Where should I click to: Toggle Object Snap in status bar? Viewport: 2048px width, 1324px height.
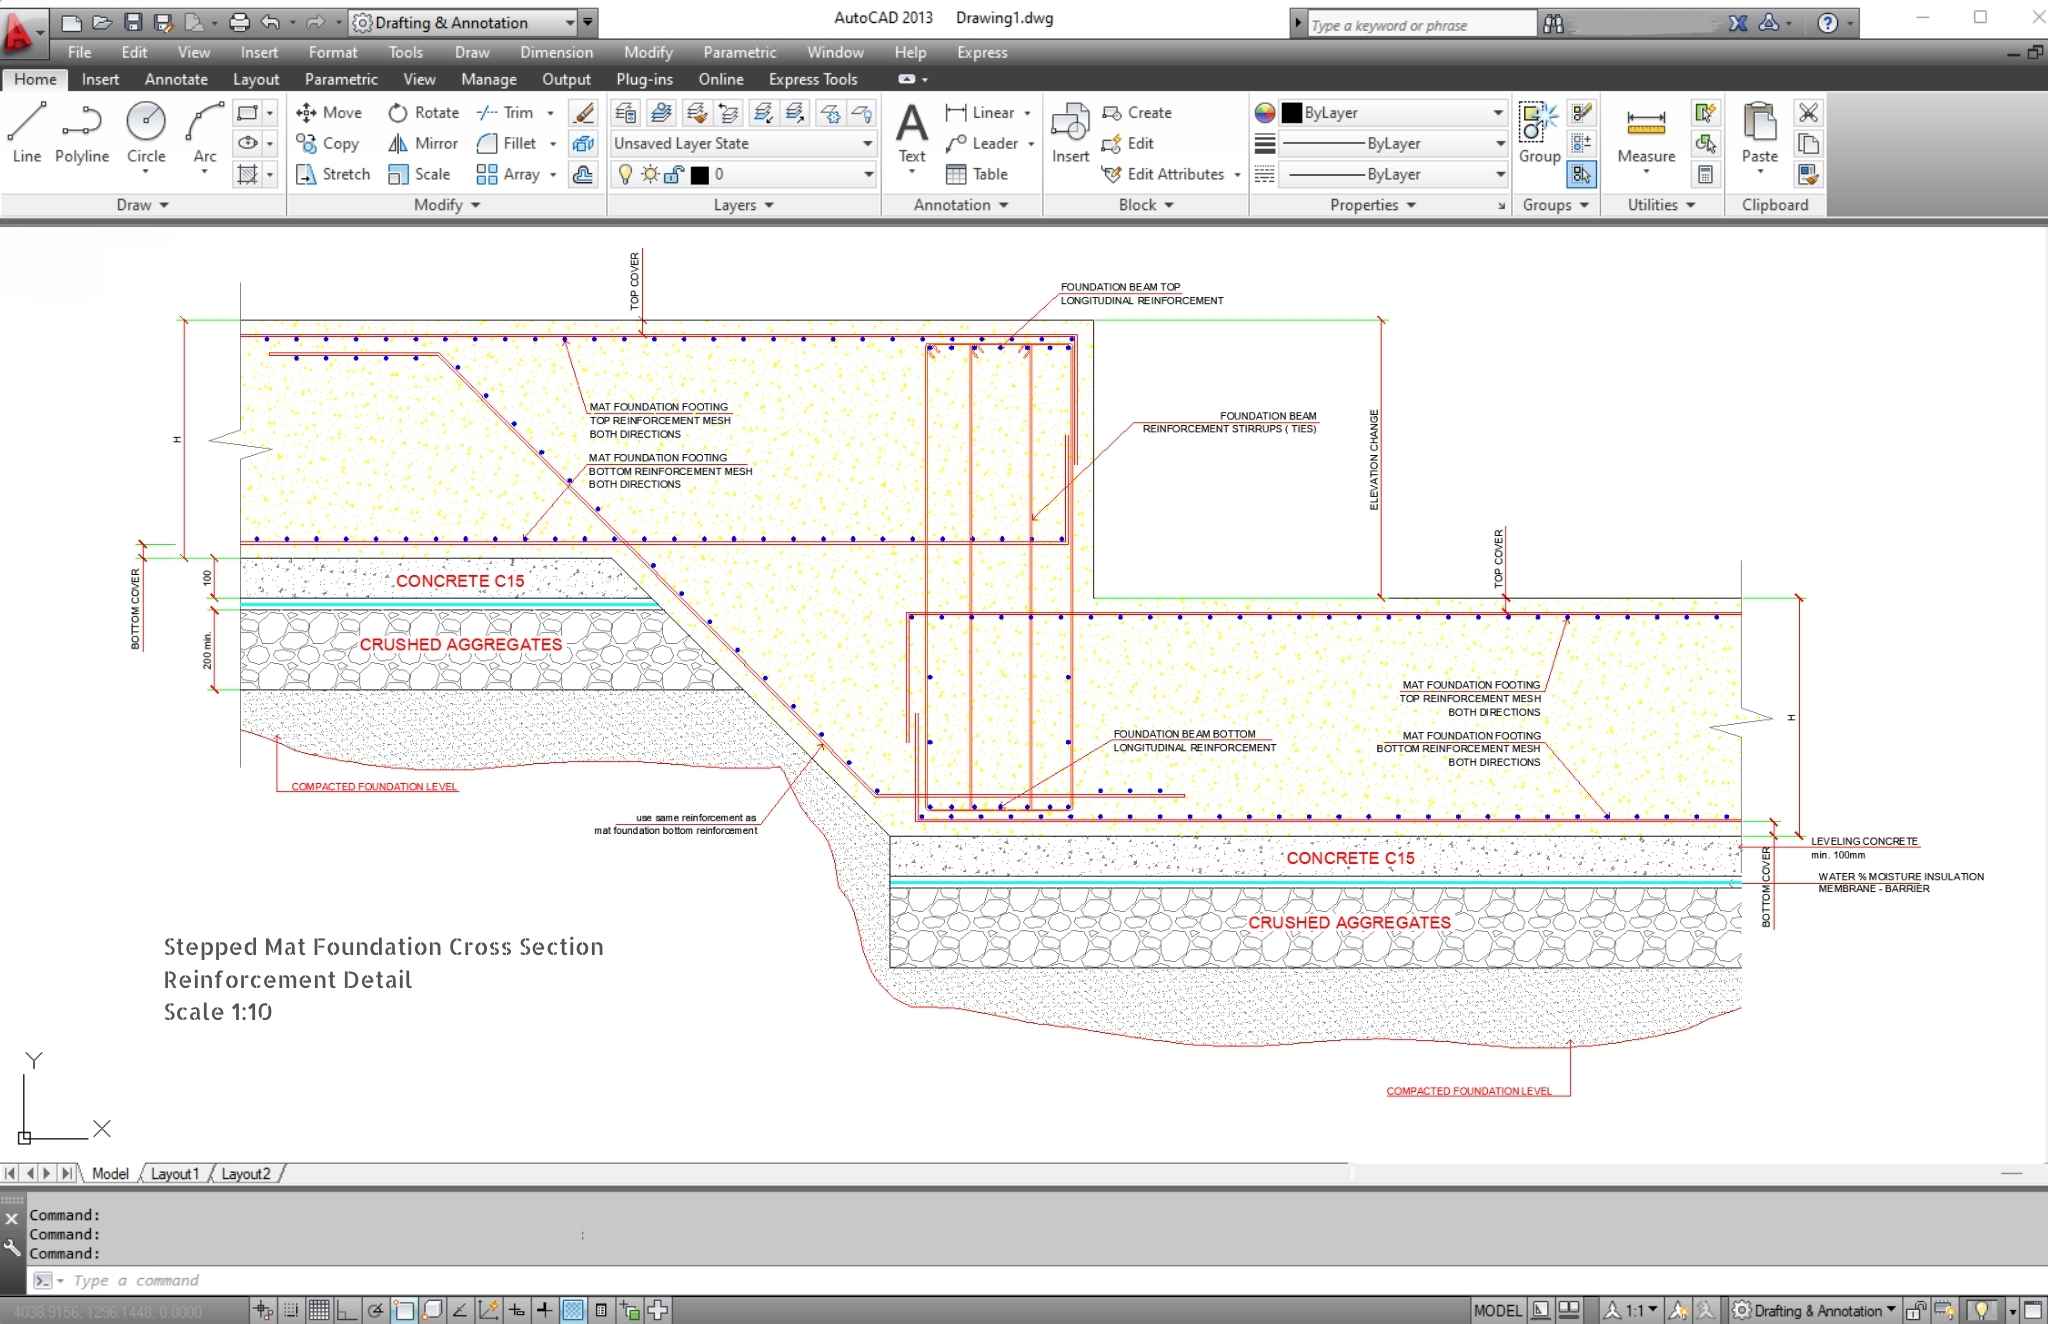404,1310
